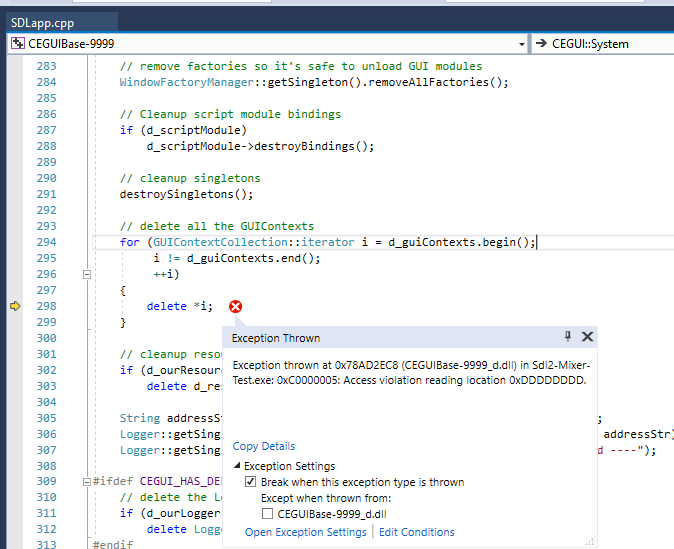Viewport: 674px width, 549px height.
Task: Click the Edit Conditions link
Action: click(x=416, y=532)
